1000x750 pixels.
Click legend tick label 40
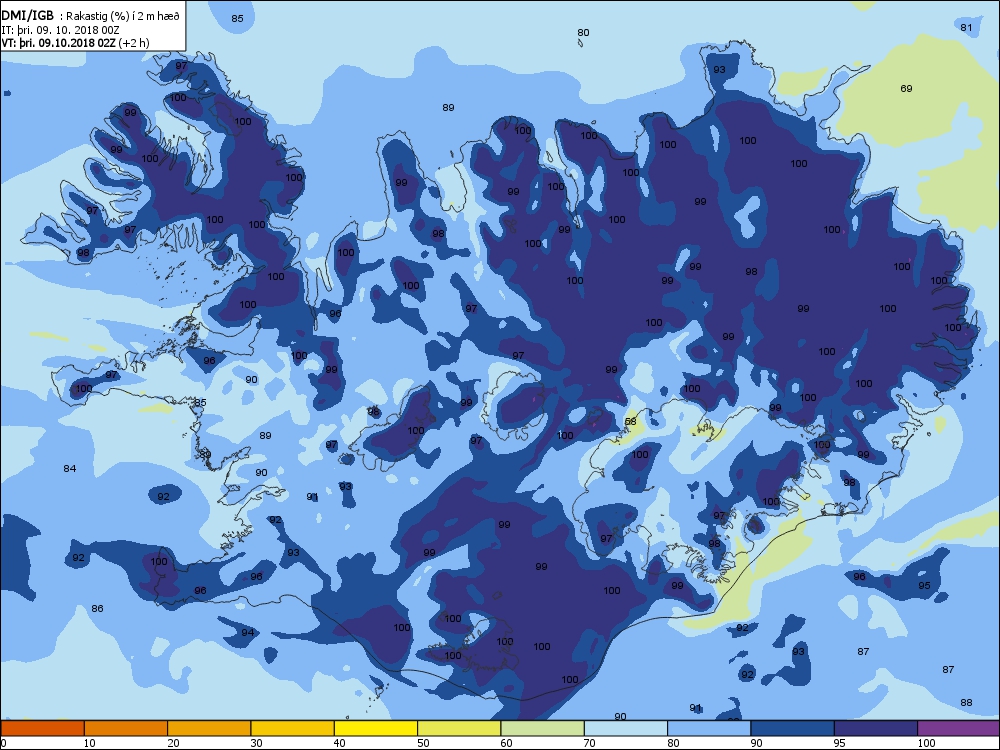coord(339,743)
